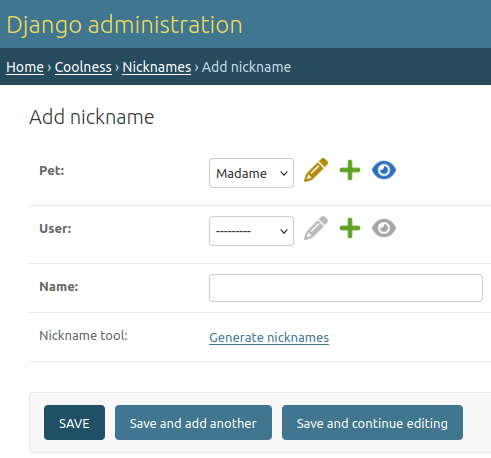Click the Name field label
This screenshot has height=458, width=491.
pos(59,287)
